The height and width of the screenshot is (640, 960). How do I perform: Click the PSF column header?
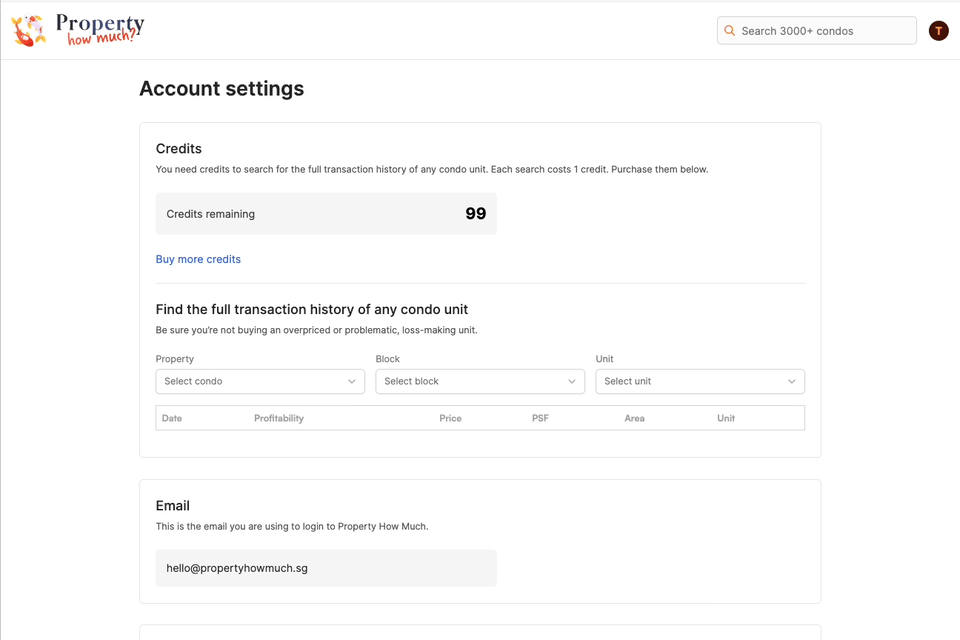coord(540,418)
